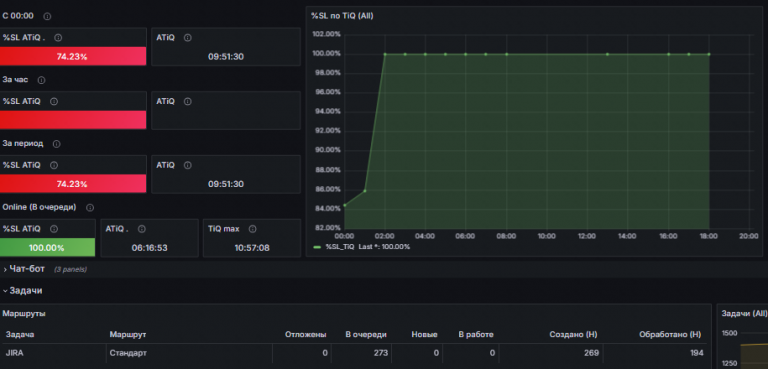The height and width of the screenshot is (369, 768).
Task: Sort table by the В очереди column header
Action: pyautogui.click(x=366, y=335)
